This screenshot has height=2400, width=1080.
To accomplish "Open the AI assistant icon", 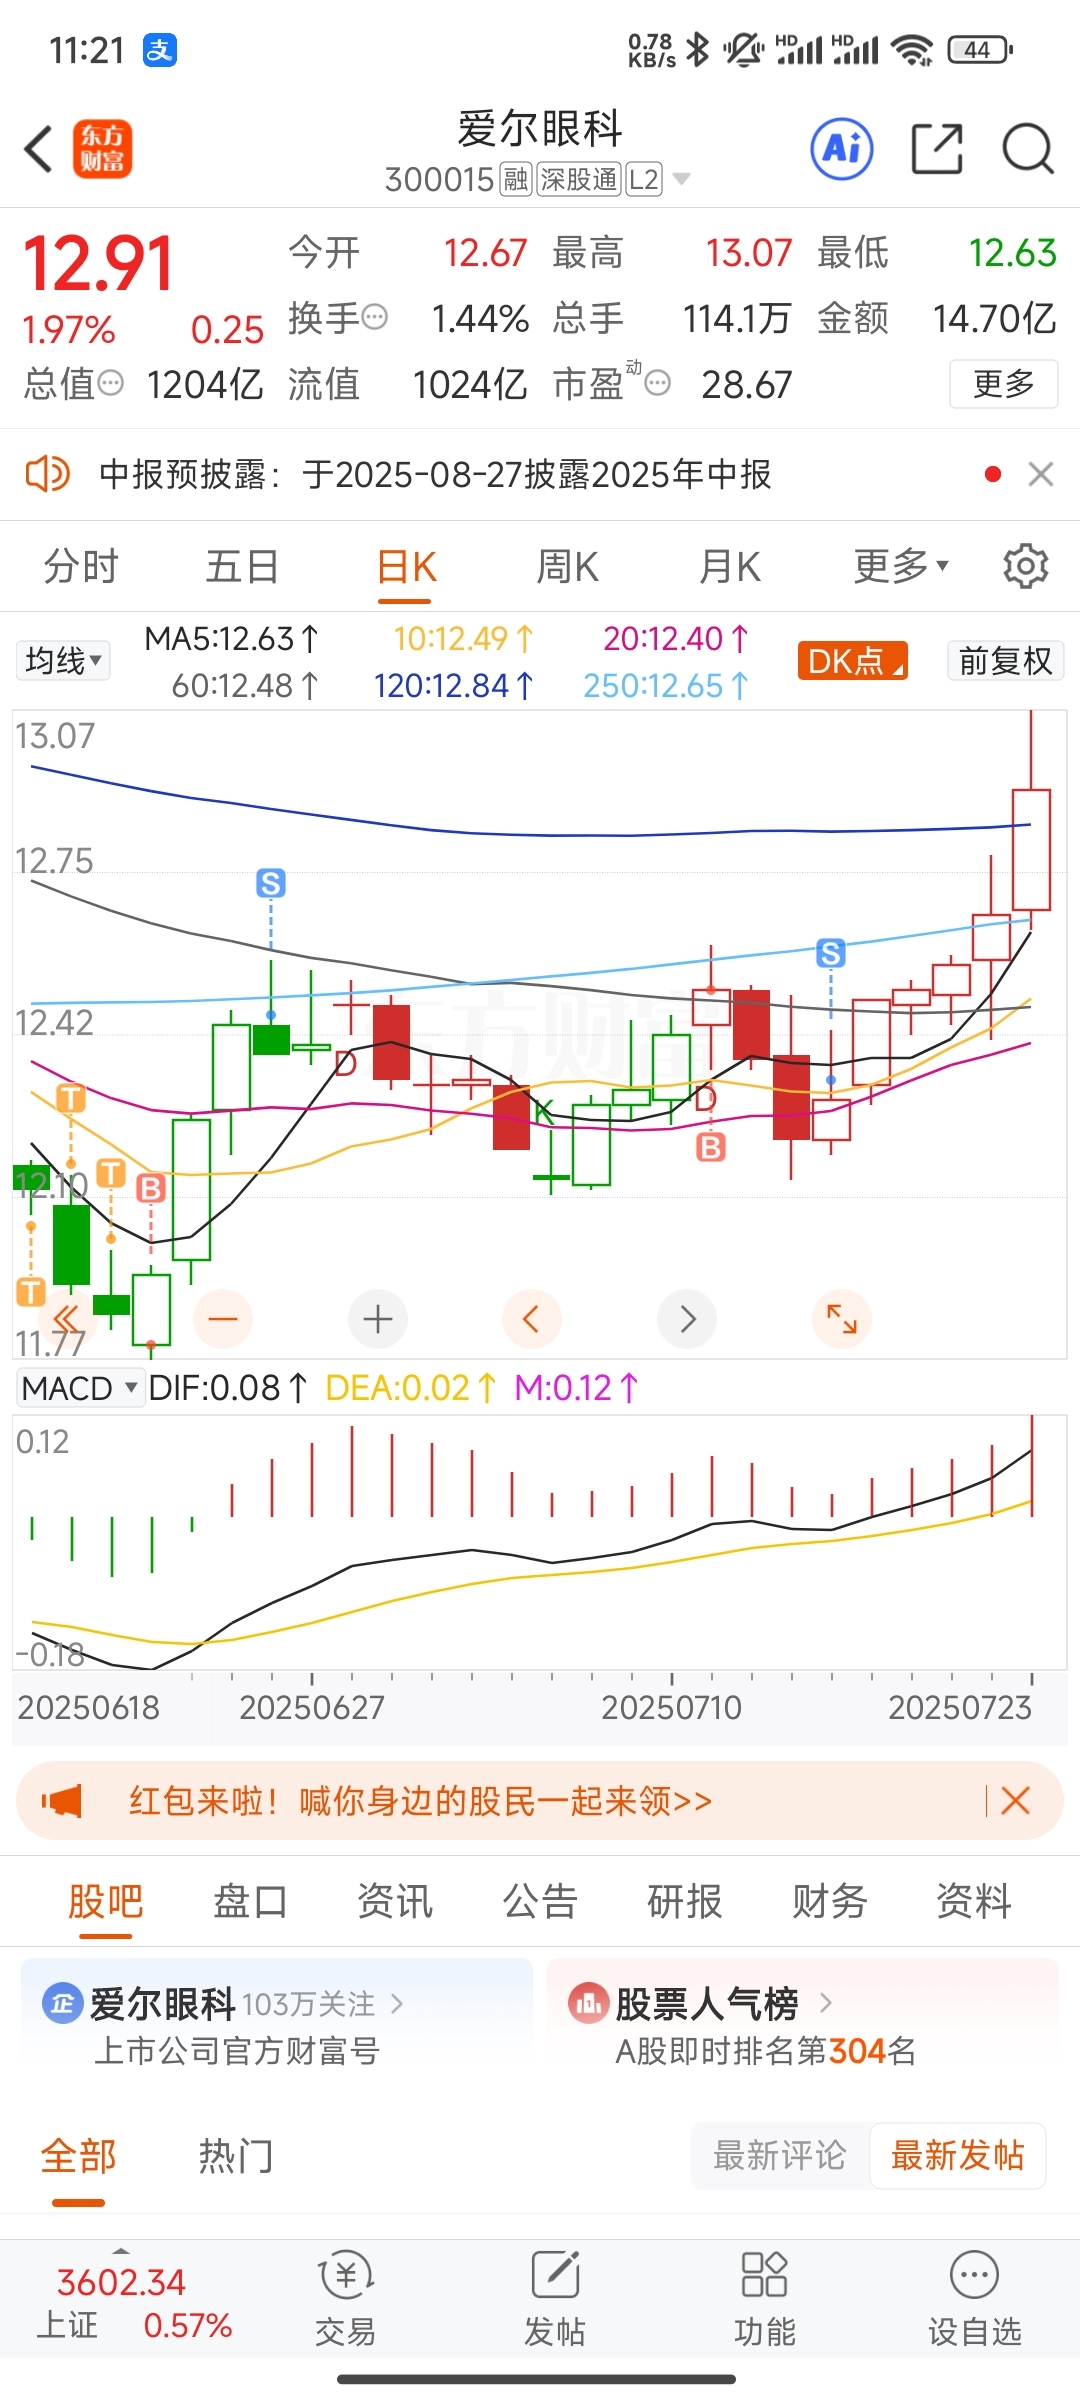I will (x=842, y=149).
